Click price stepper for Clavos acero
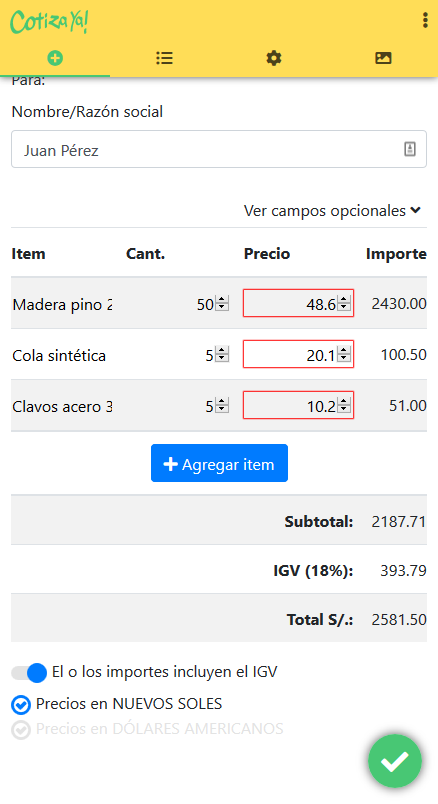The image size is (438, 804). (344, 405)
